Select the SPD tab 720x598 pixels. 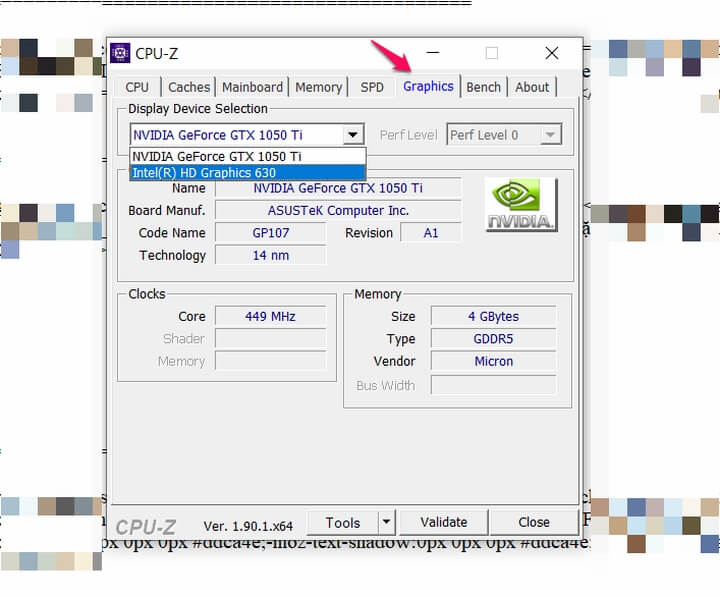coord(371,87)
